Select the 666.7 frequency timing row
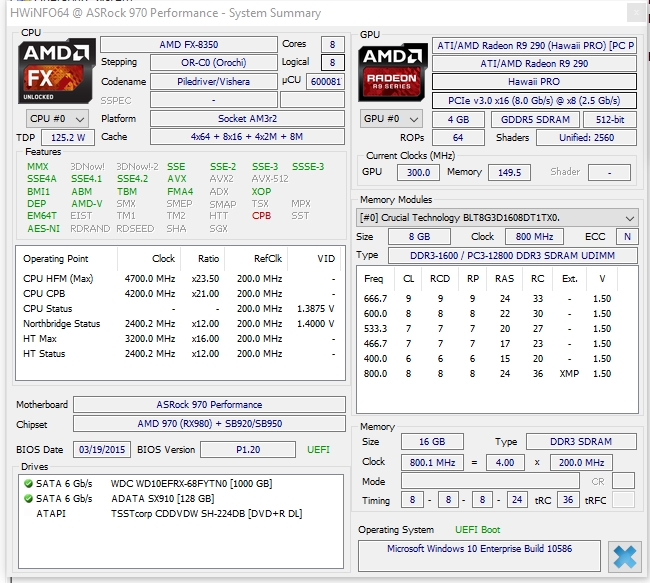Viewport: 650px width, 583px height. (x=497, y=299)
